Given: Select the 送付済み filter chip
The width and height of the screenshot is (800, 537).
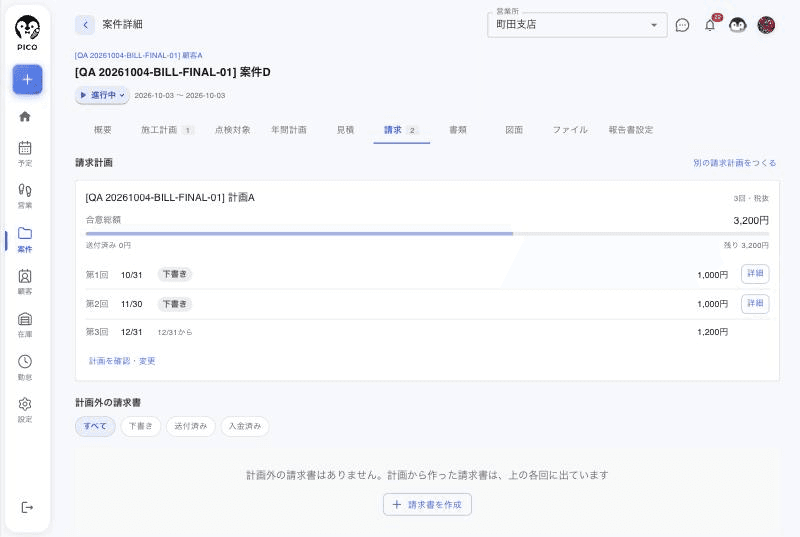Looking at the screenshot, I should (191, 426).
